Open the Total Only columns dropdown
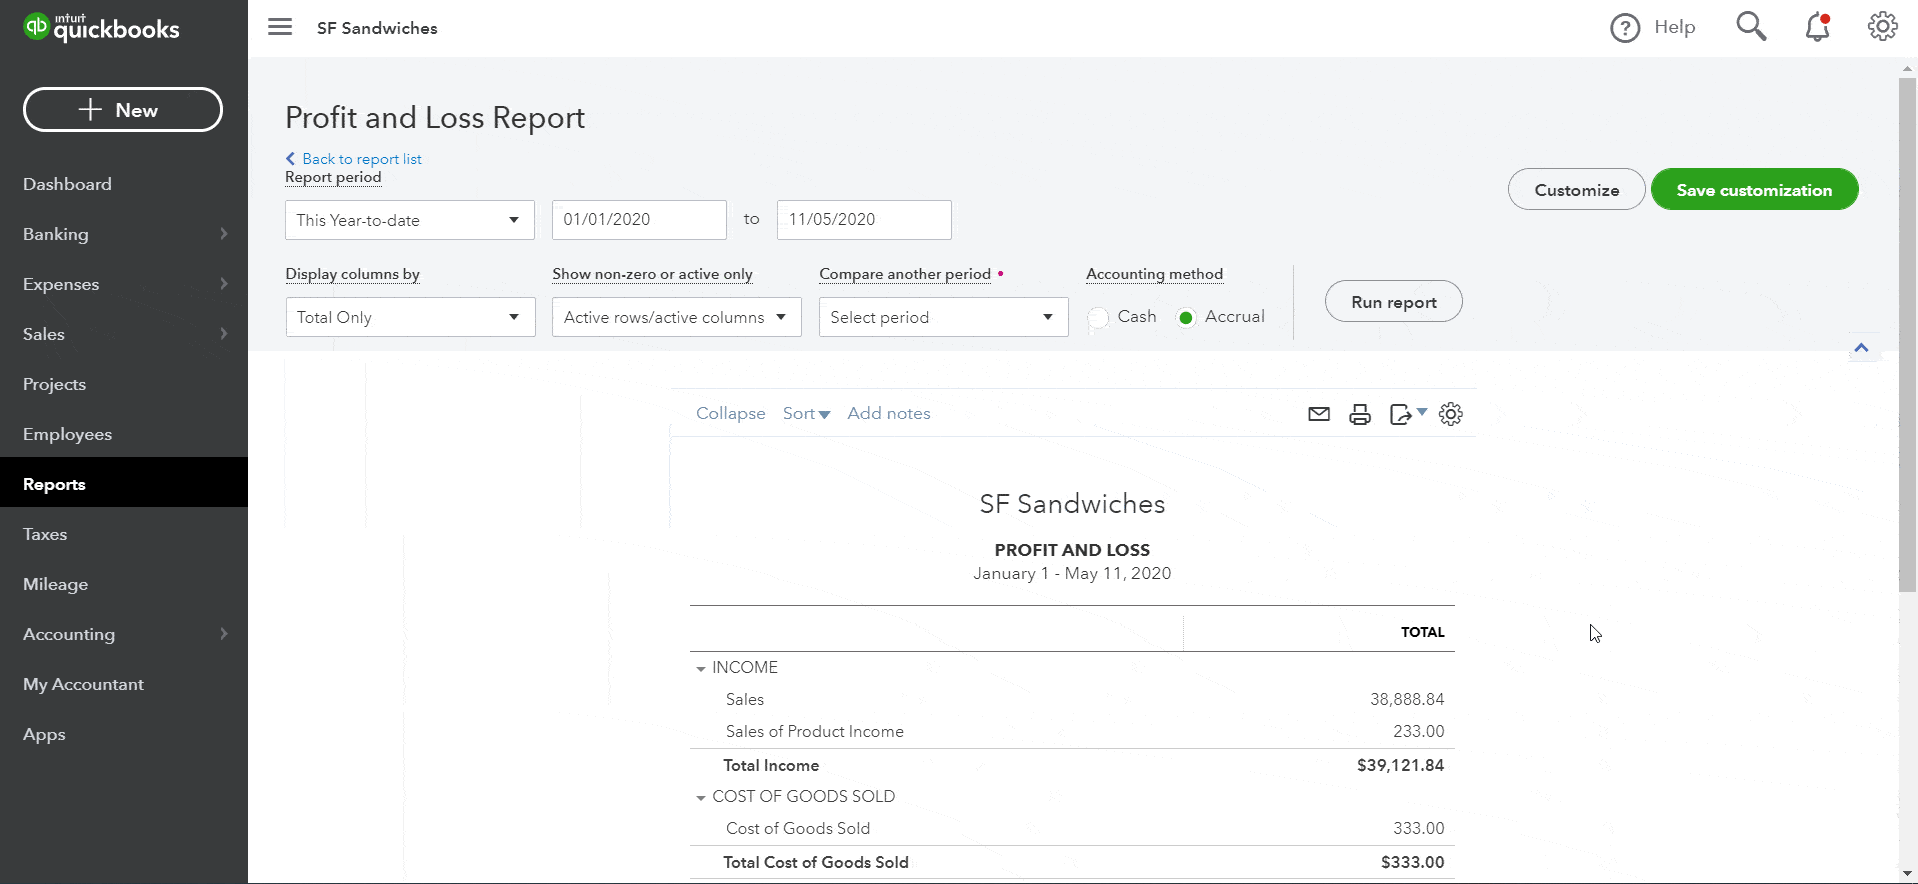The width and height of the screenshot is (1918, 884). 410,317
